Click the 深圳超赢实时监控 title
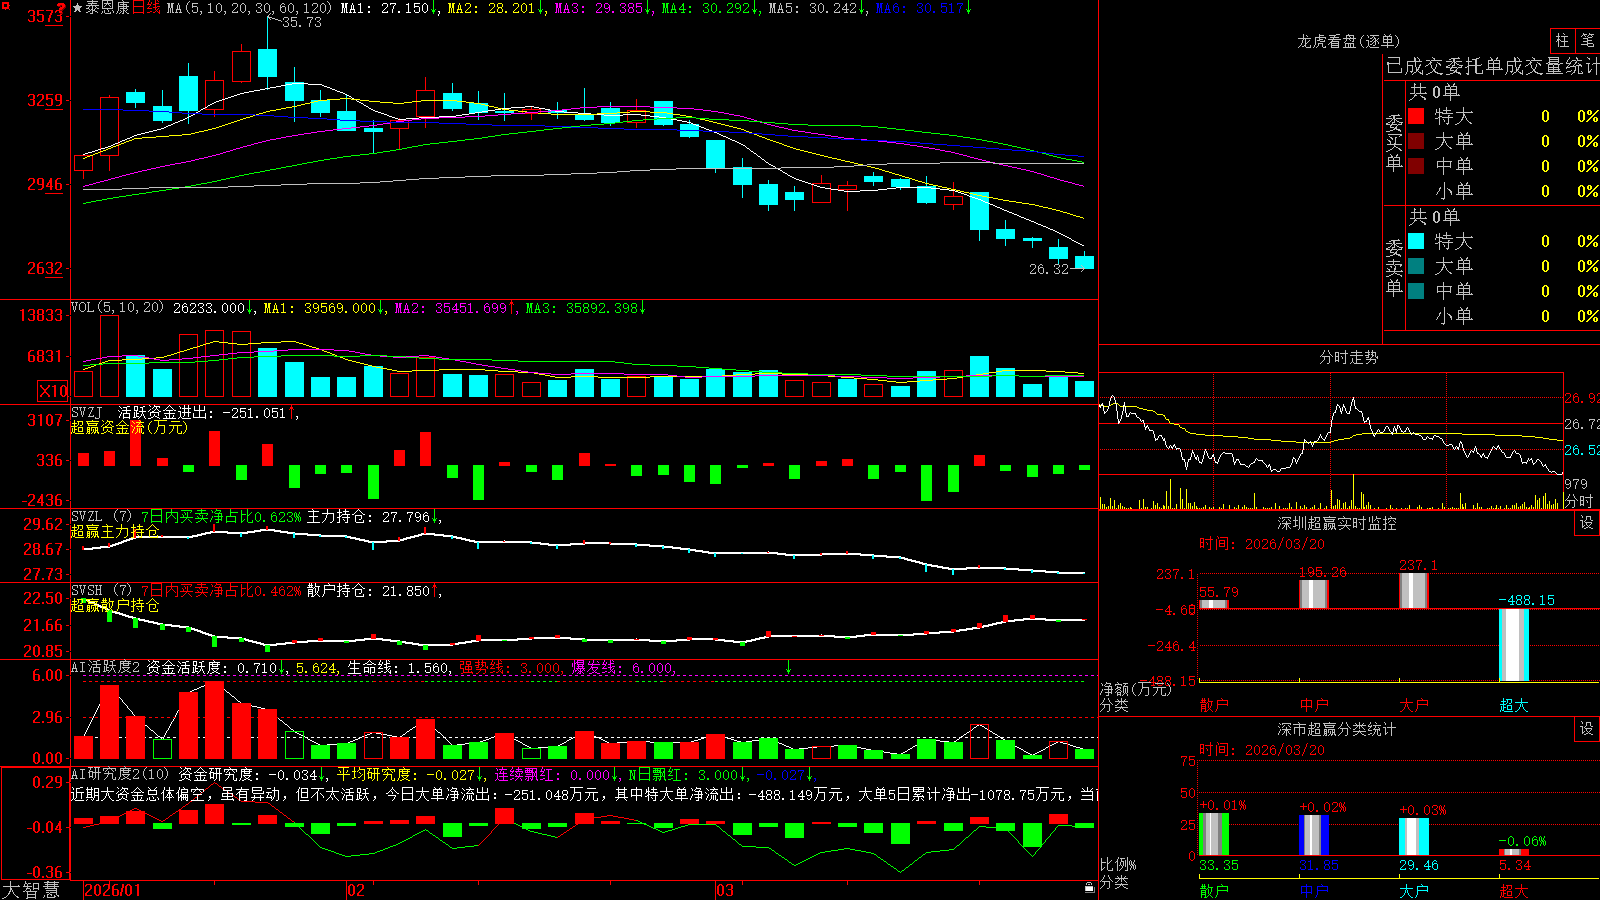The width and height of the screenshot is (1600, 900). click(1337, 523)
